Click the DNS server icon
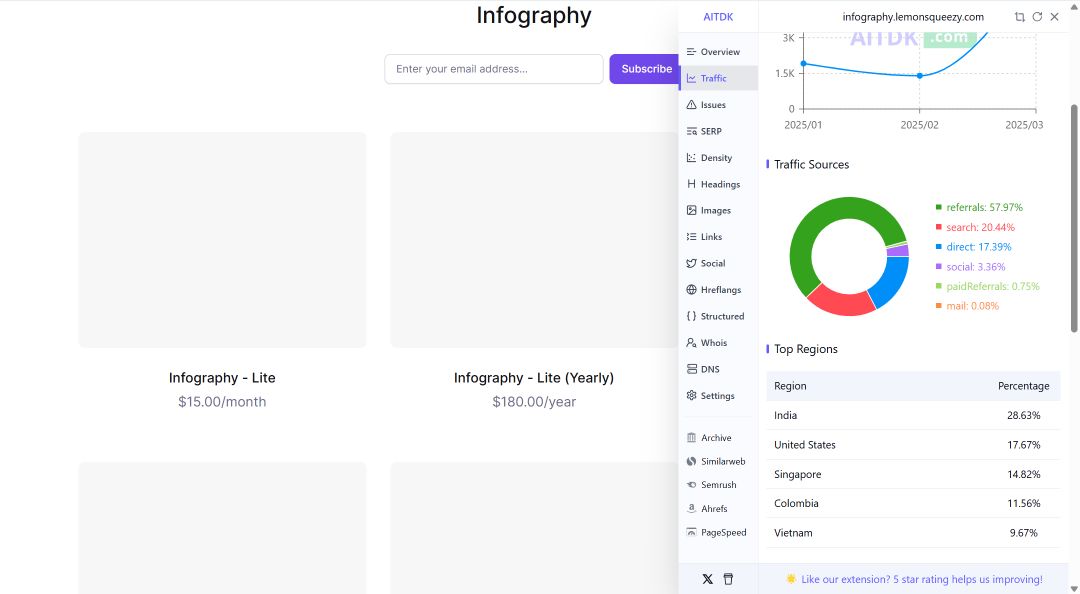 (692, 369)
